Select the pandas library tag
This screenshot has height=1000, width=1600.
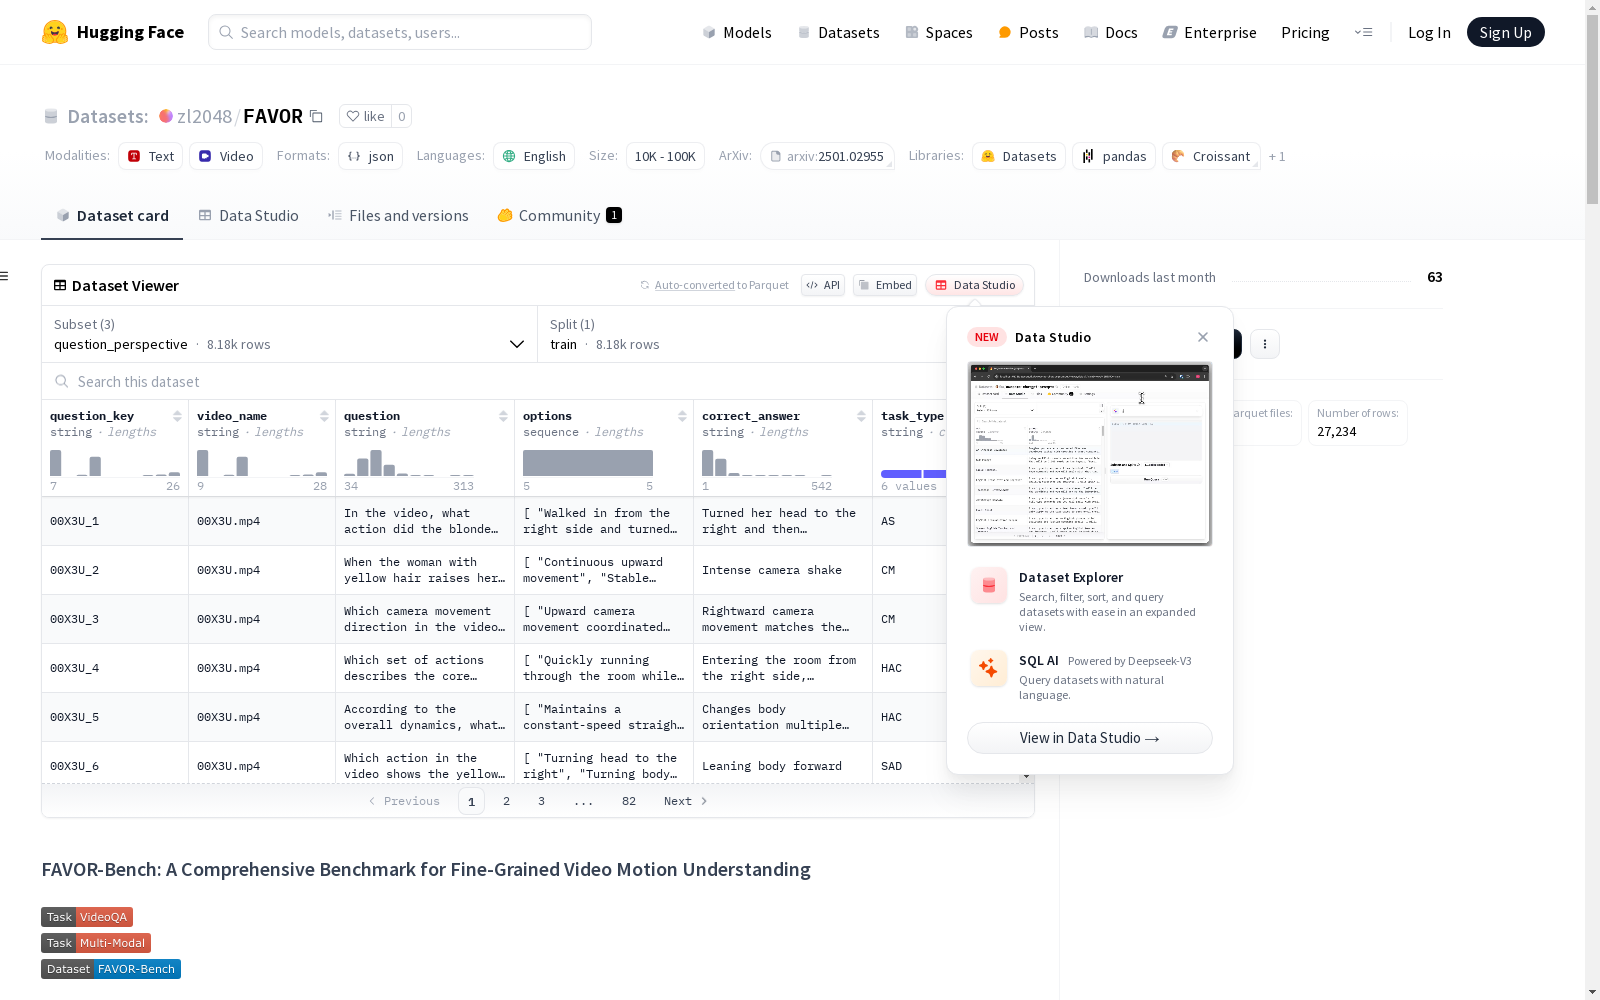click(x=1114, y=156)
